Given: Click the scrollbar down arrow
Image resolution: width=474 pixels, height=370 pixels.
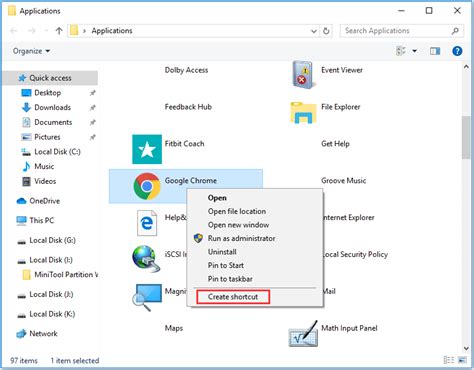Looking at the screenshot, I should pos(466,348).
